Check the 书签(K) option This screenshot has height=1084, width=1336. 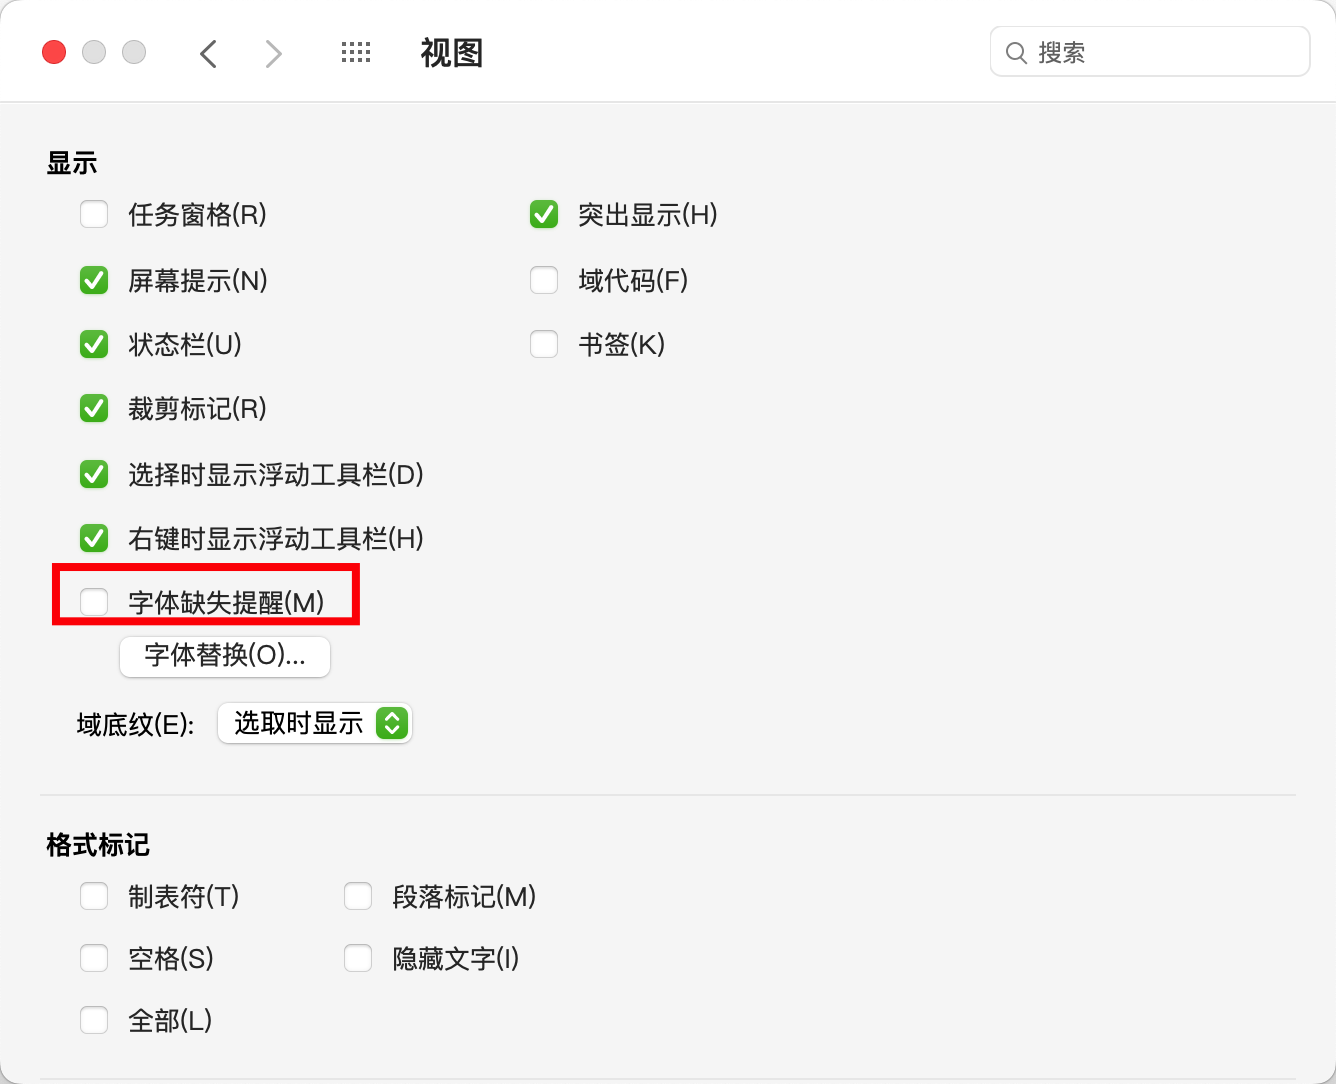coord(544,344)
